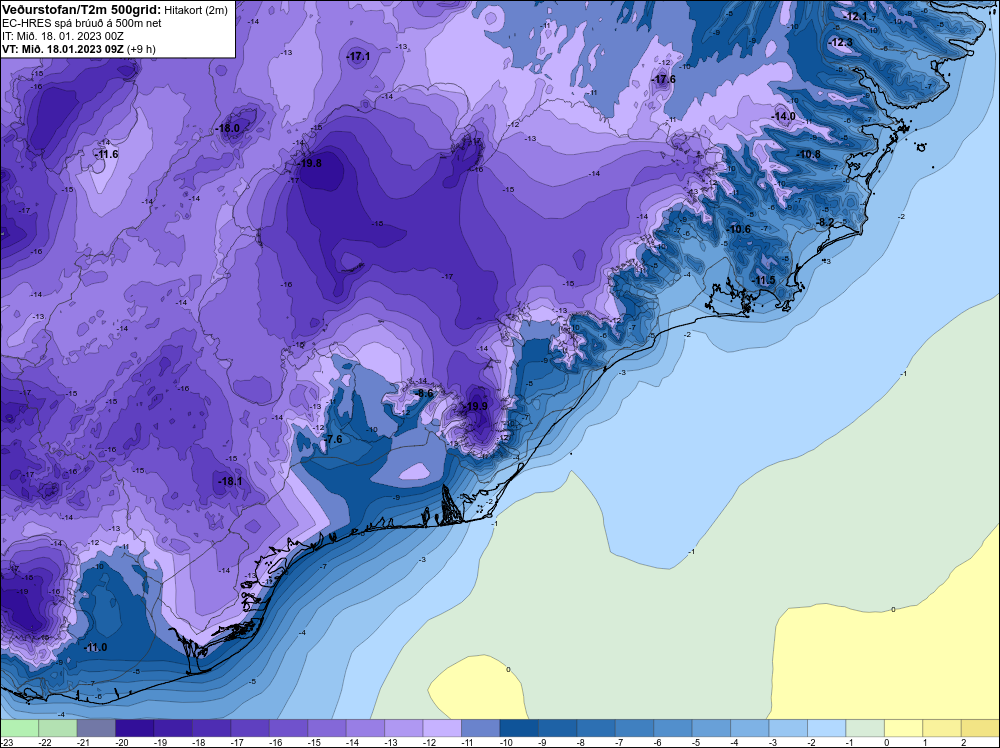
Task: Click the bold -10.8 temperature label
Action: [809, 154]
